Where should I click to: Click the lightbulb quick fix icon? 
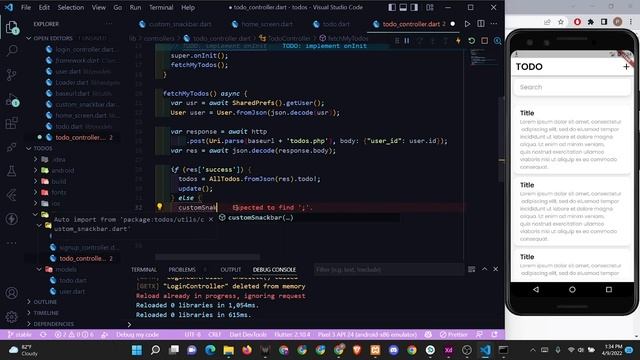[160, 207]
